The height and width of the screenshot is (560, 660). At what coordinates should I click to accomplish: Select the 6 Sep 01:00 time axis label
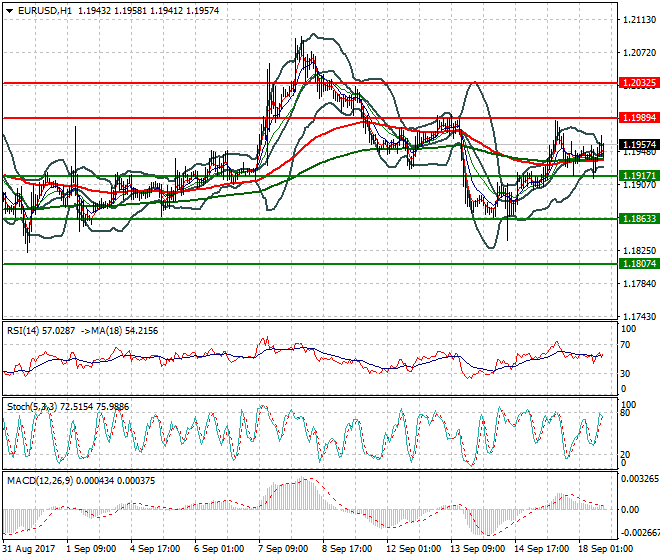coord(219,549)
